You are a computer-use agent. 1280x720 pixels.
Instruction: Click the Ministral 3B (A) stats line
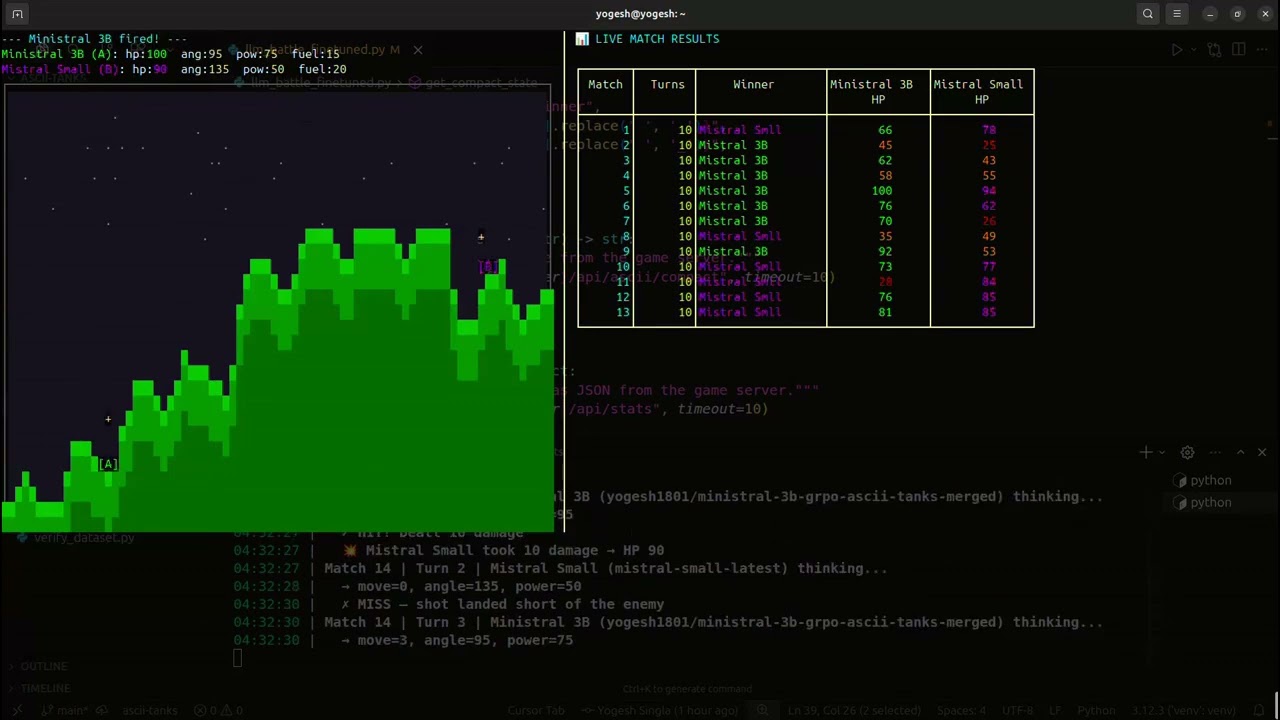coord(170,54)
